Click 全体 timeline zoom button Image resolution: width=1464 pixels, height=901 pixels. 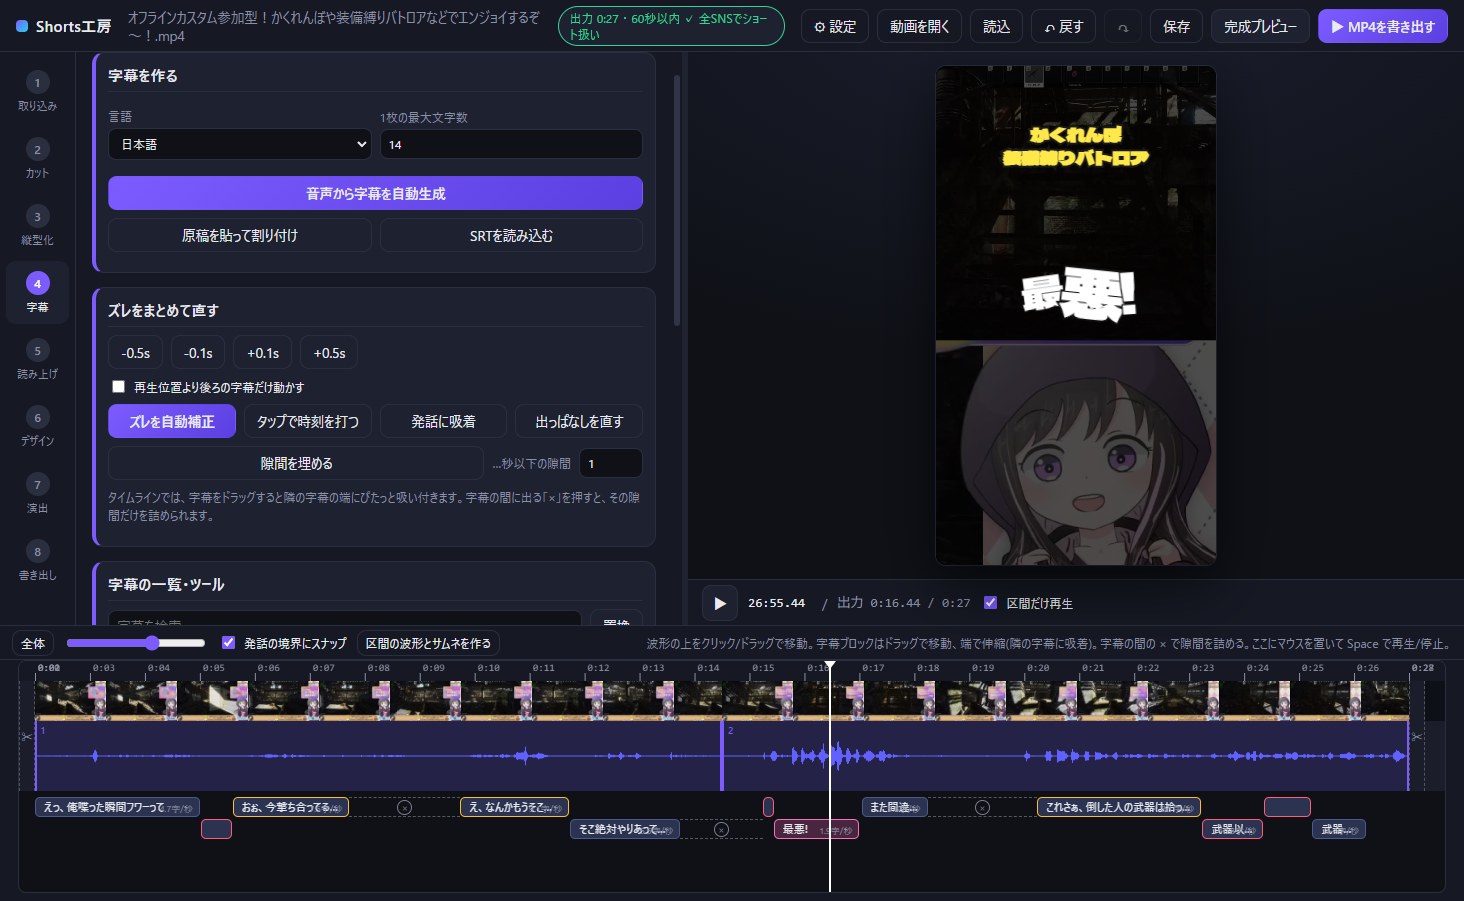tap(33, 643)
